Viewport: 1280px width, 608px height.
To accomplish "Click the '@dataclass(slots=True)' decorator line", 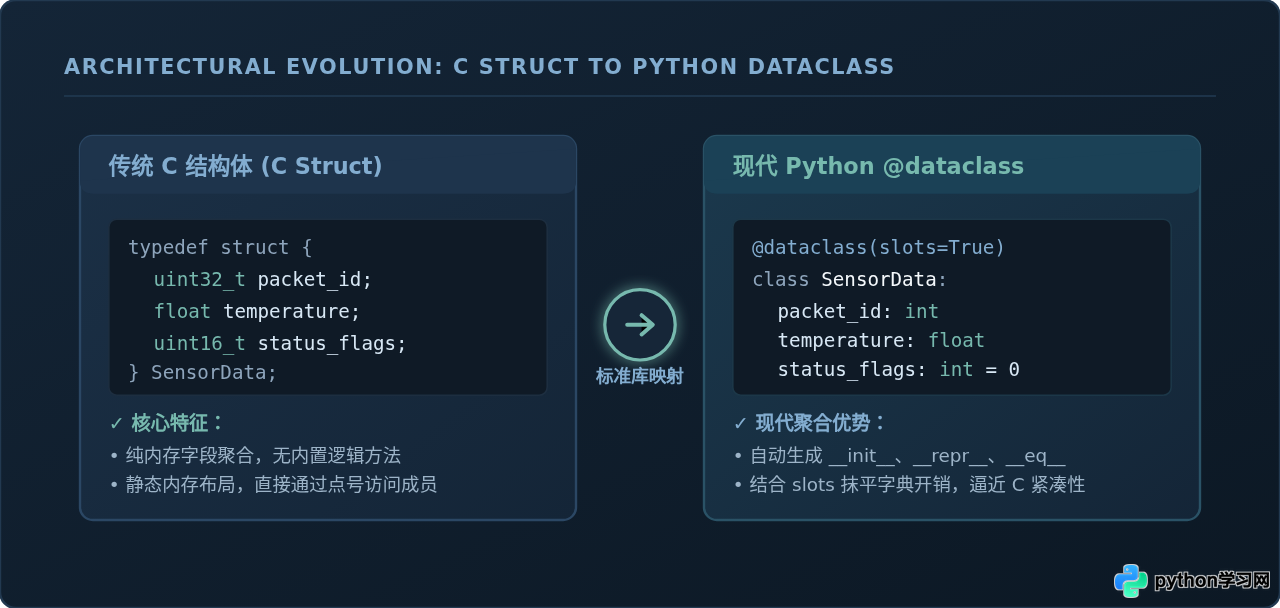I will click(x=878, y=247).
